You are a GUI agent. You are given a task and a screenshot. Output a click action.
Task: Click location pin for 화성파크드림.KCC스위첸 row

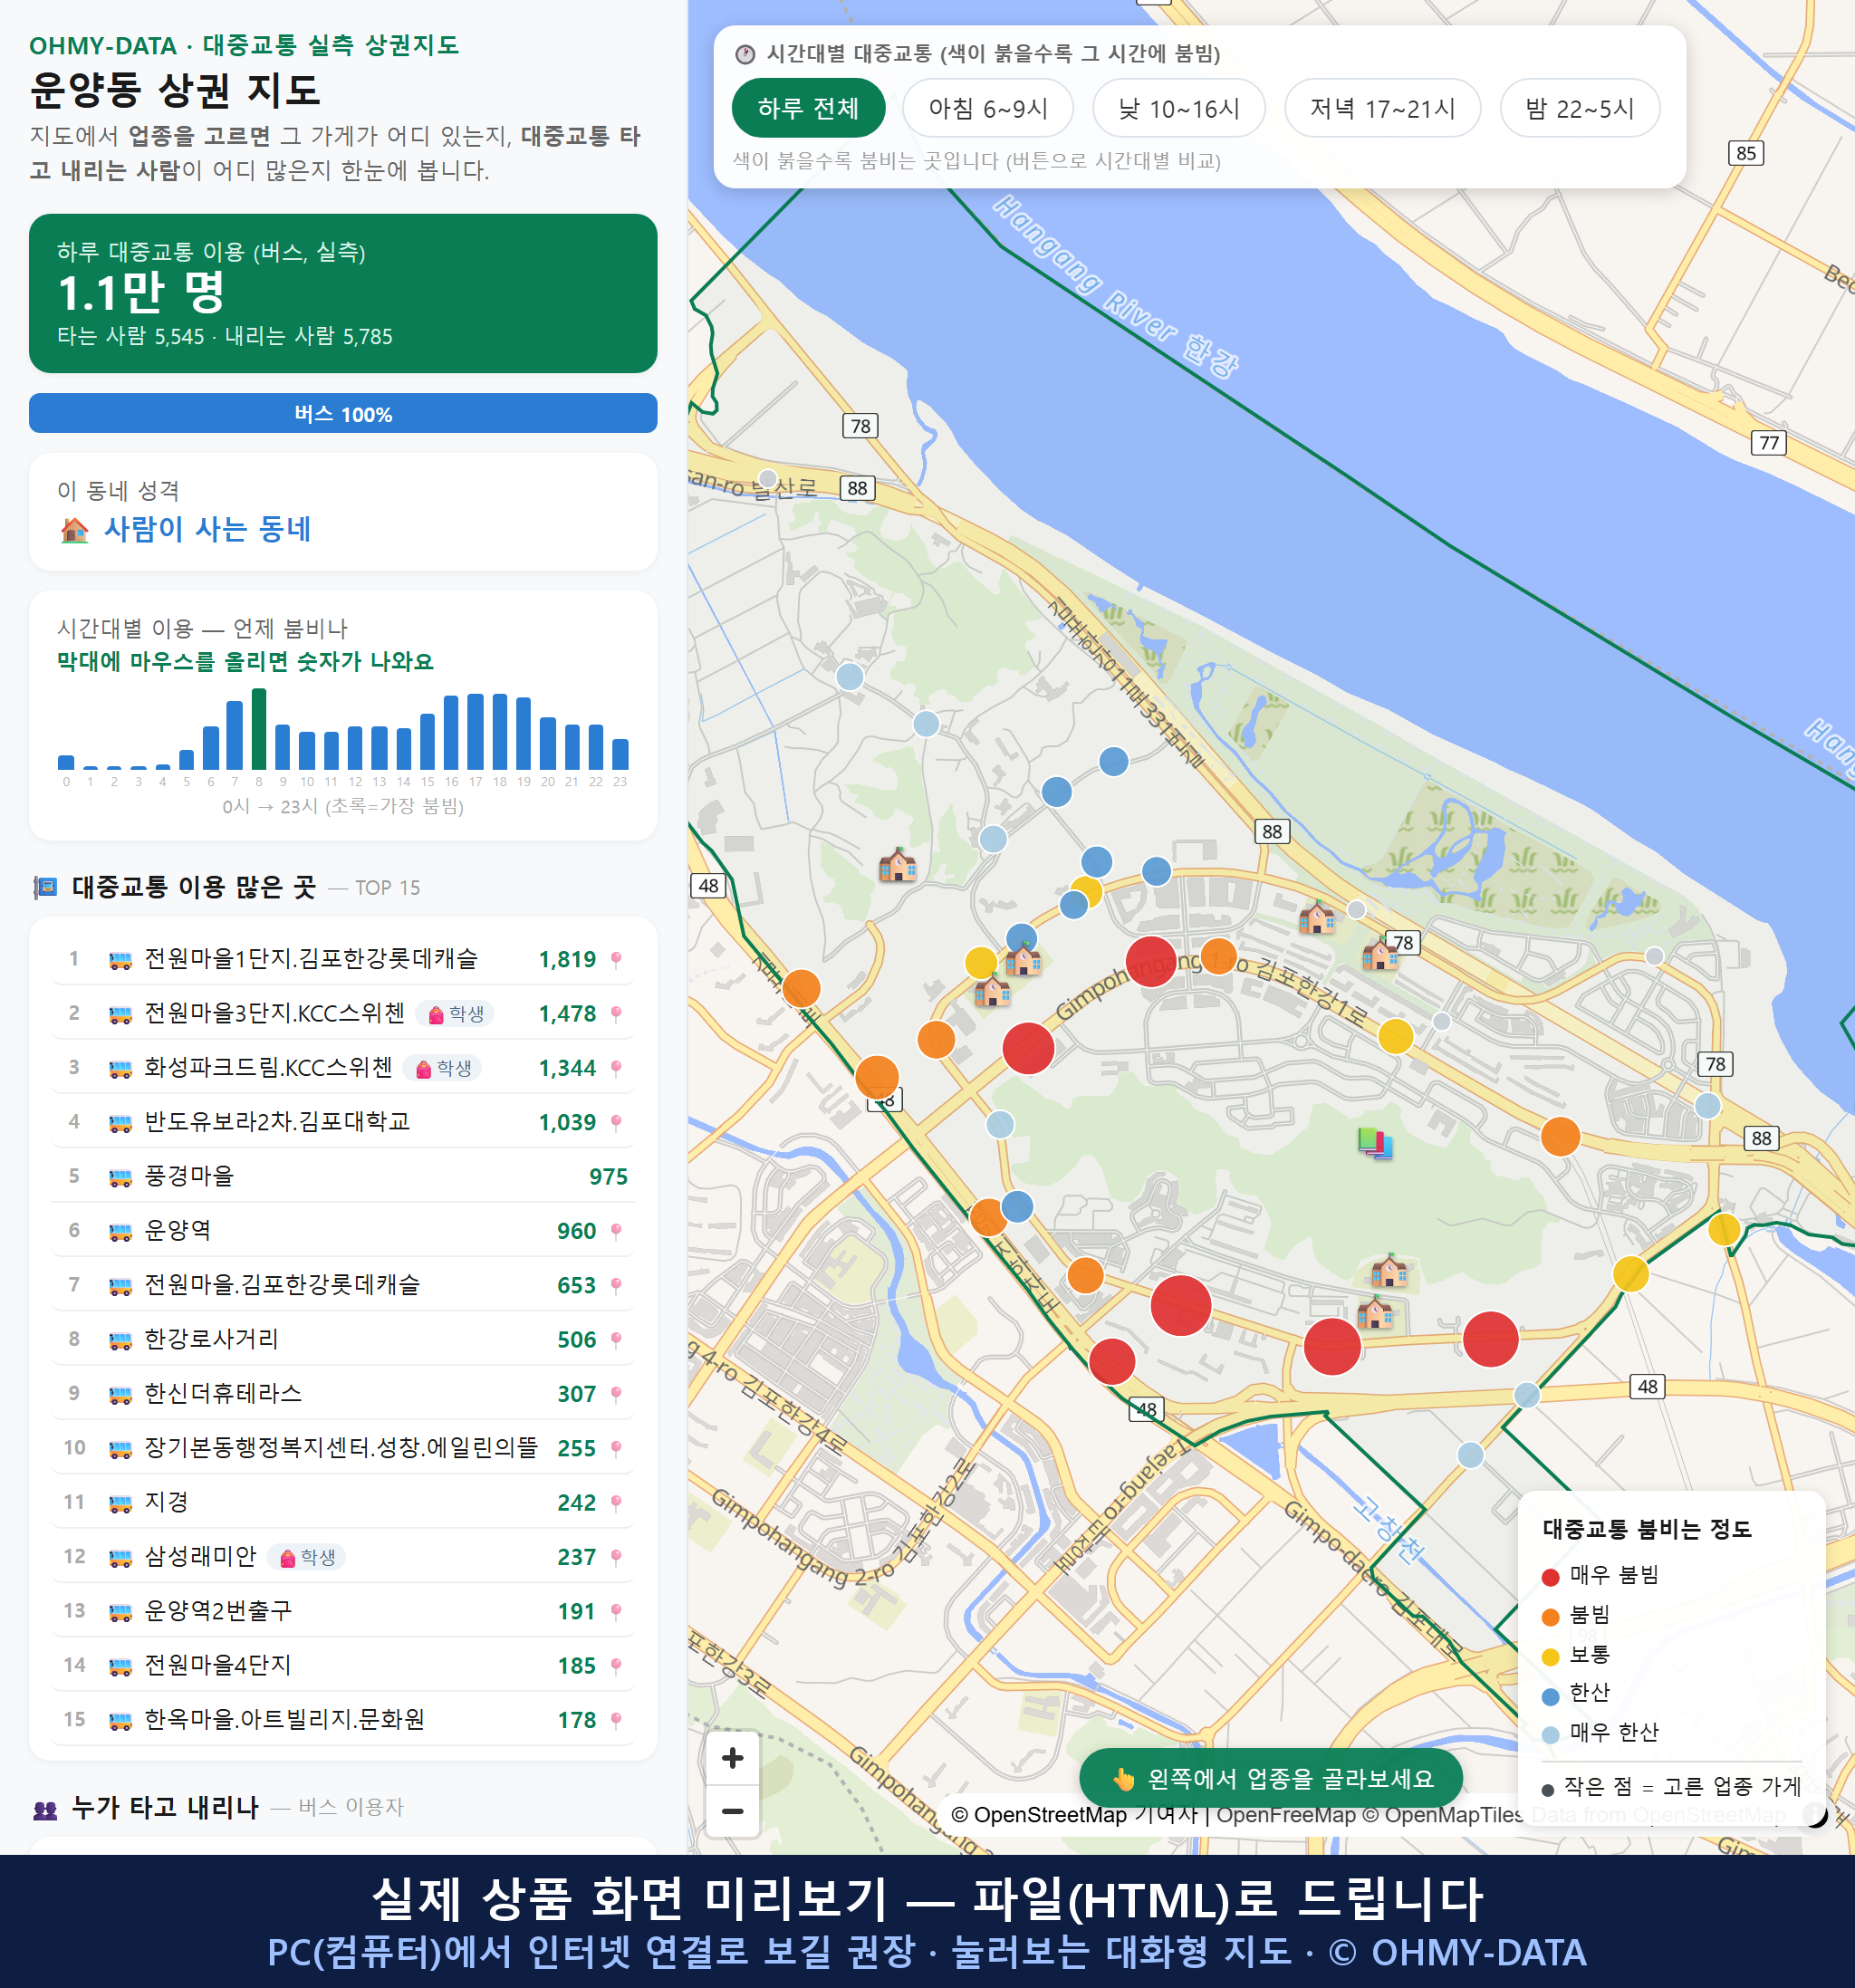(x=616, y=1069)
